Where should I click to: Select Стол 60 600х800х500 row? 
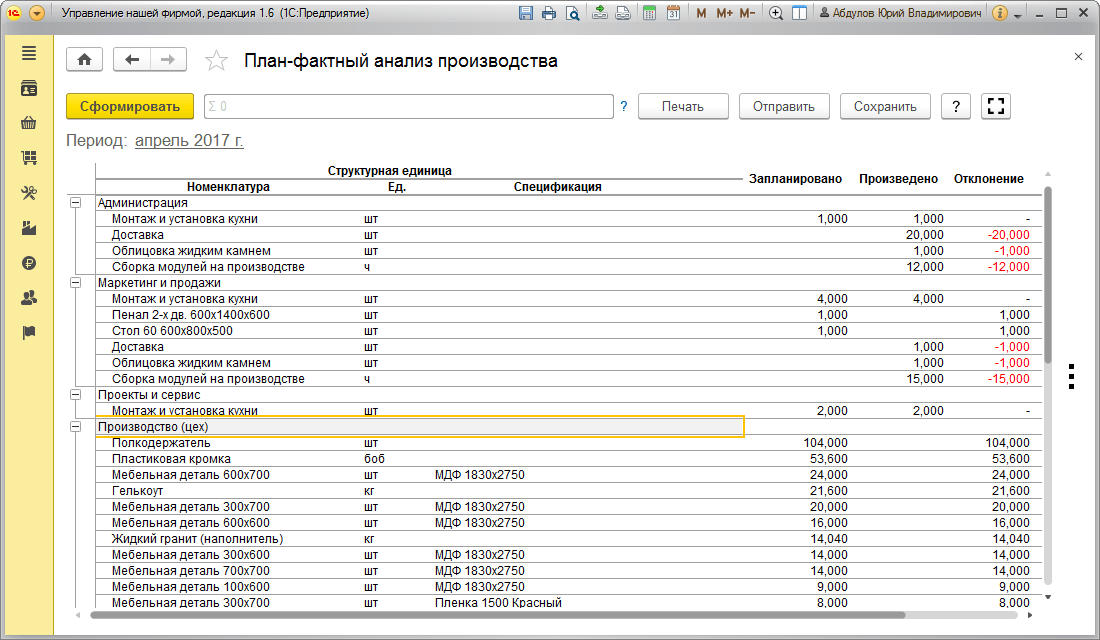coord(570,331)
